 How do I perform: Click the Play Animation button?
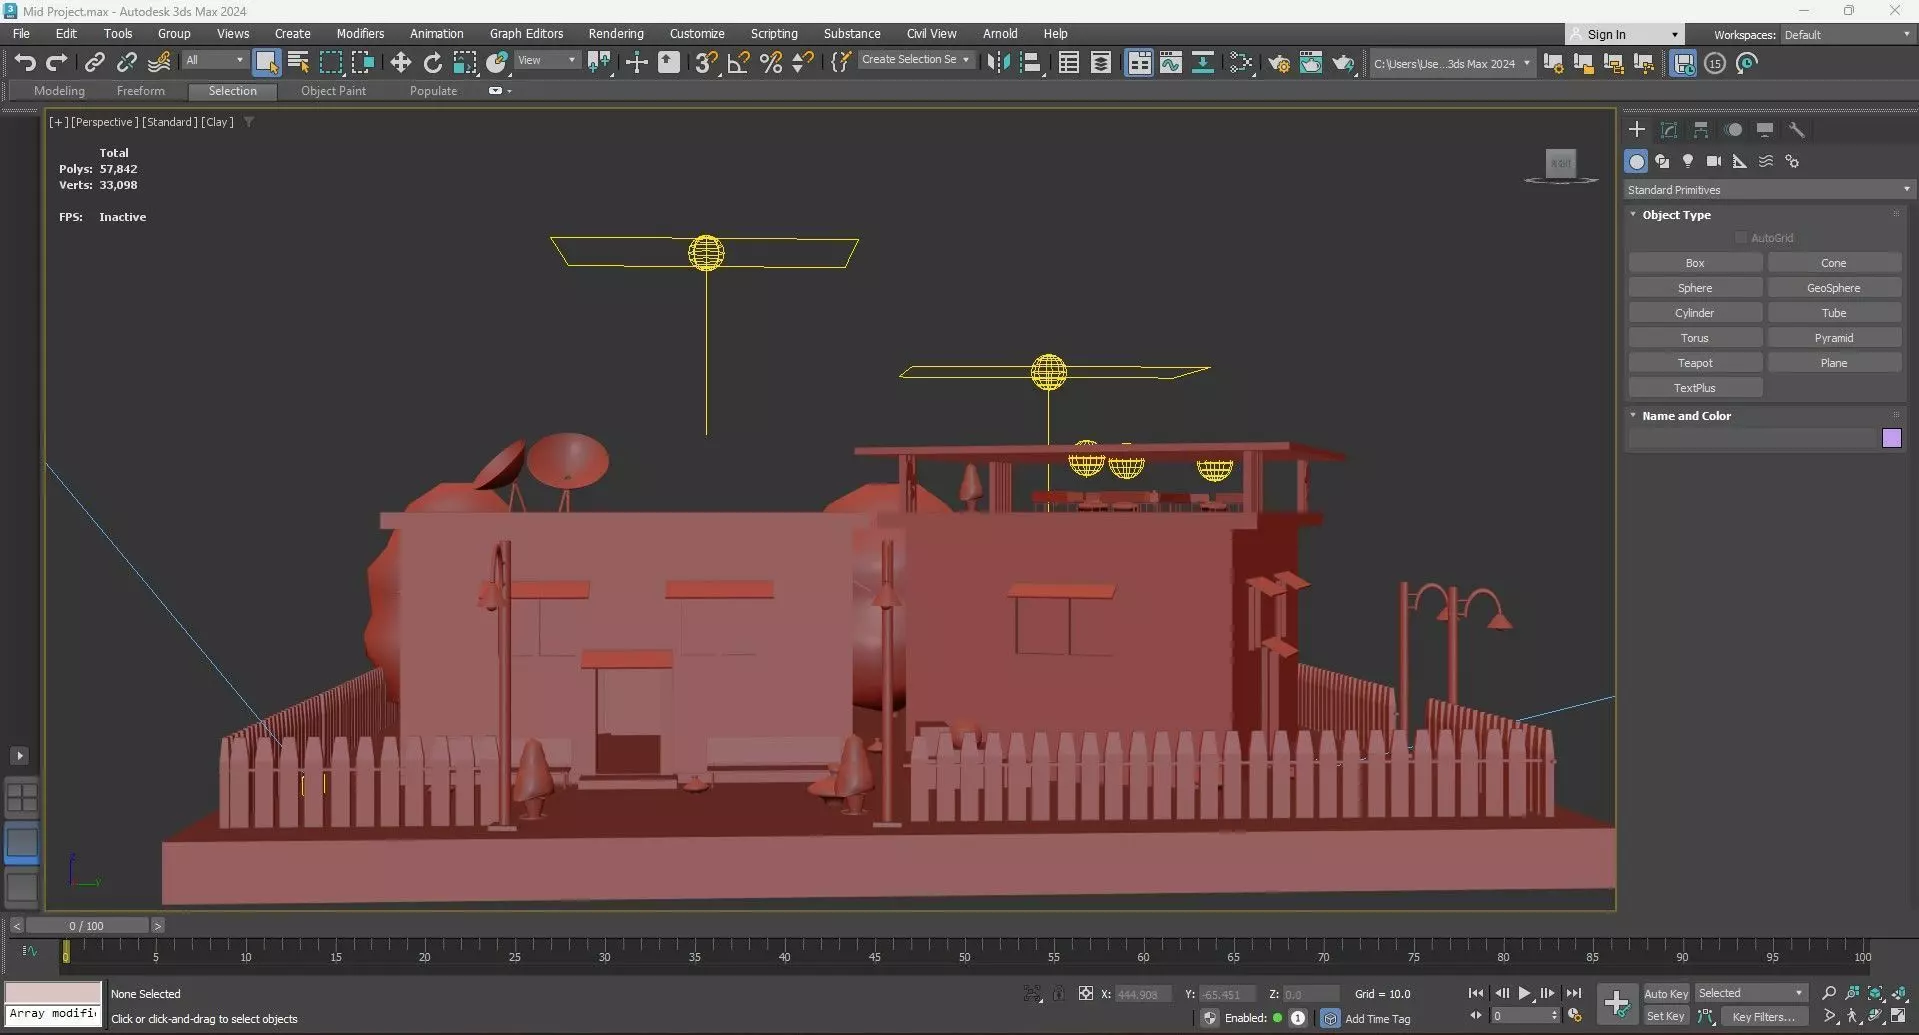pyautogui.click(x=1524, y=993)
